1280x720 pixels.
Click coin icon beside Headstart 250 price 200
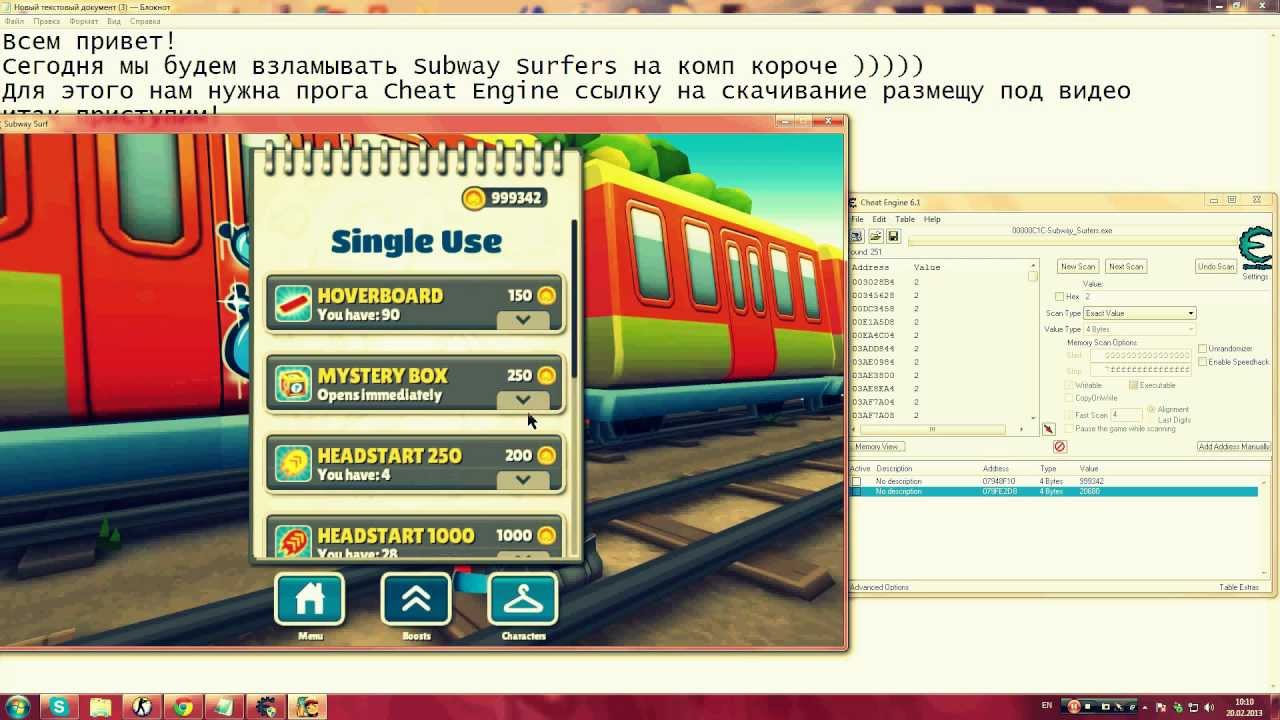tap(546, 456)
